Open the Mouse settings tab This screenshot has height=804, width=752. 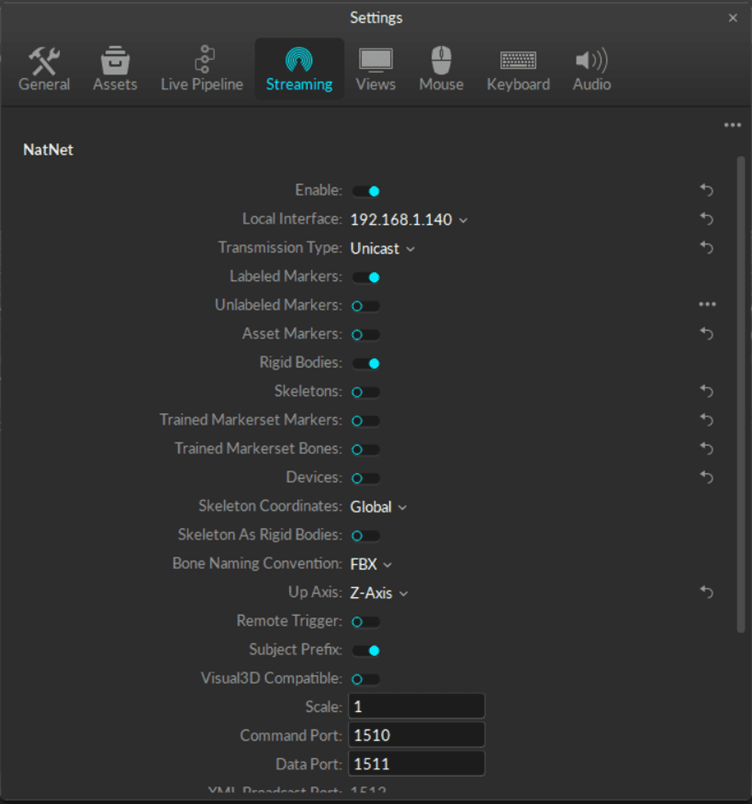pyautogui.click(x=441, y=69)
